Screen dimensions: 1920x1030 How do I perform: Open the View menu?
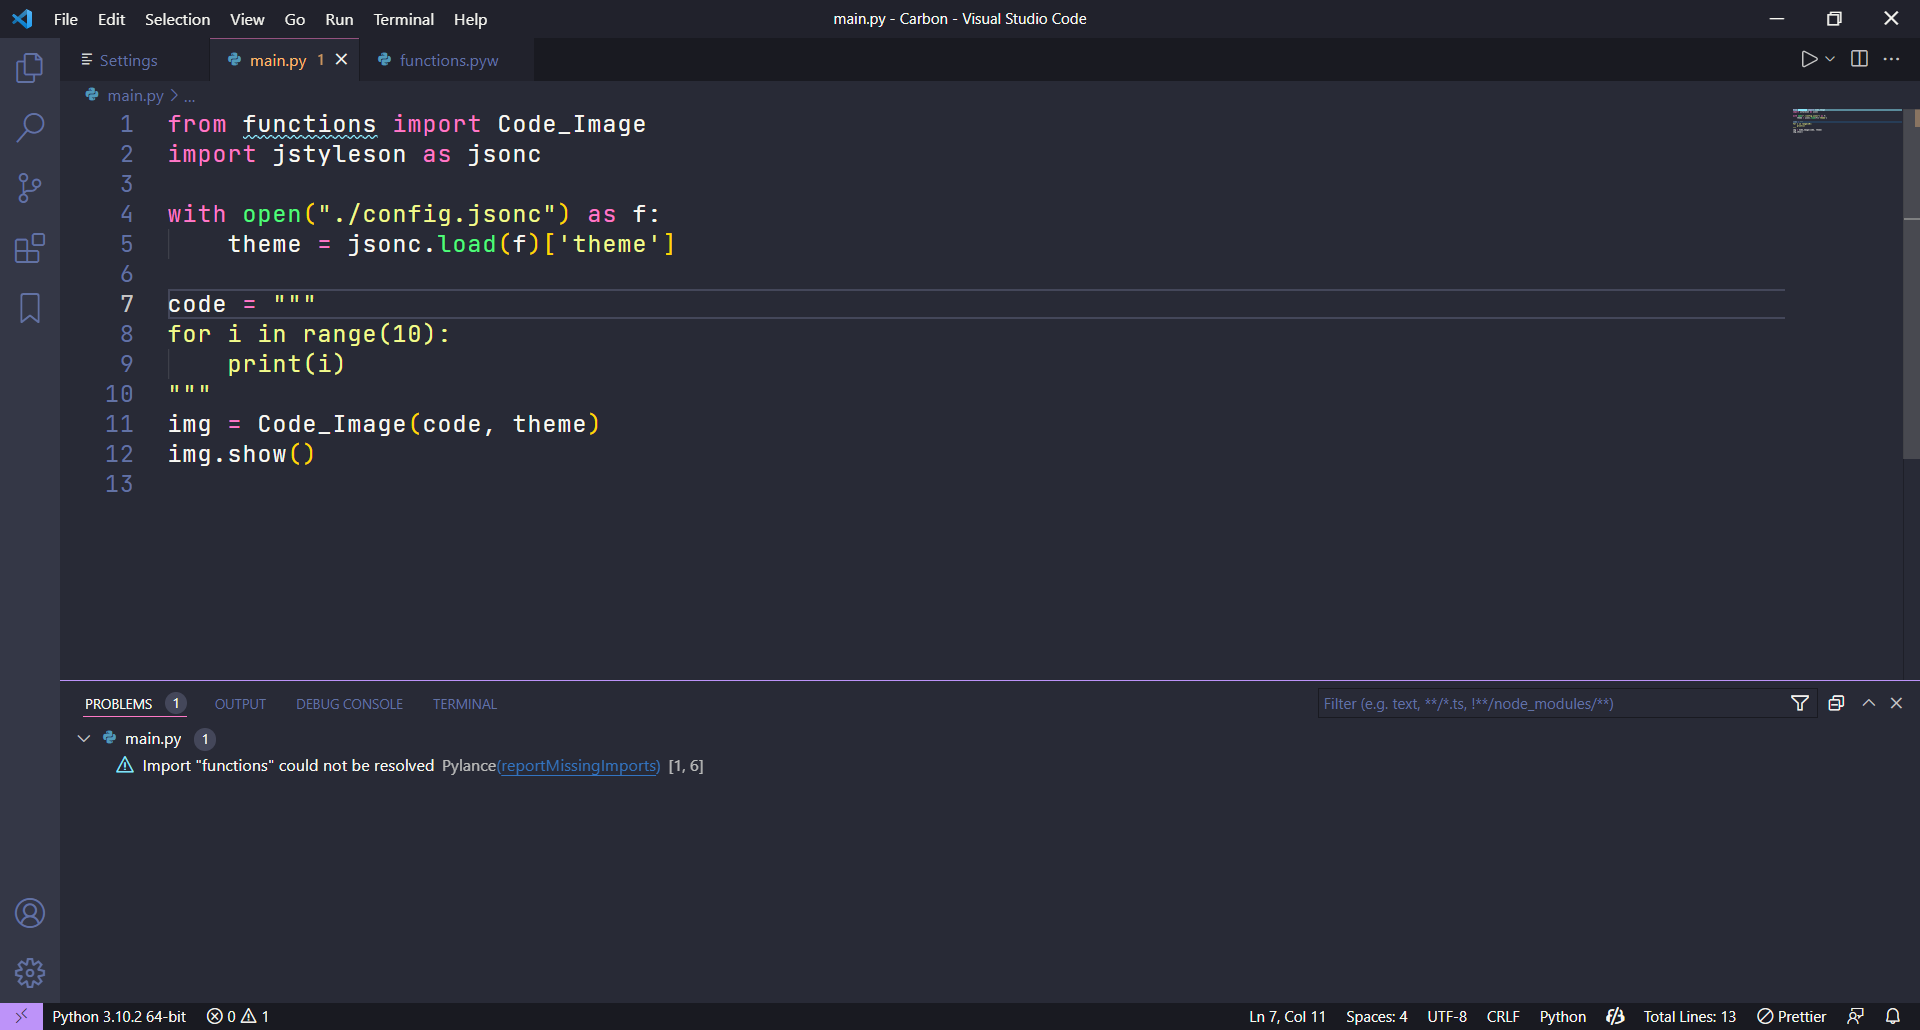tap(247, 19)
